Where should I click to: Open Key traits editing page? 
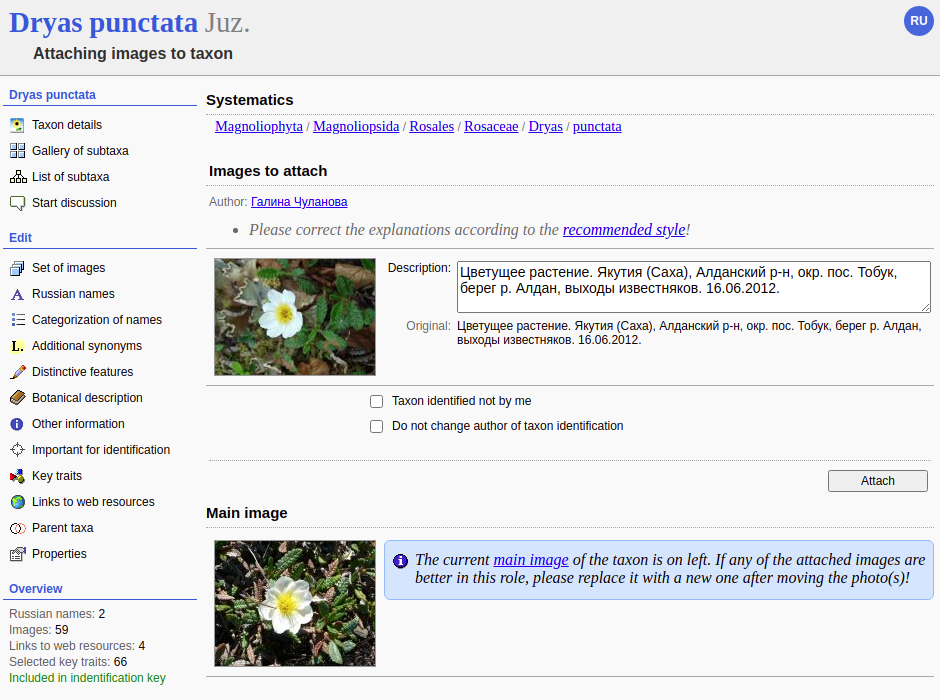pyautogui.click(x=57, y=476)
